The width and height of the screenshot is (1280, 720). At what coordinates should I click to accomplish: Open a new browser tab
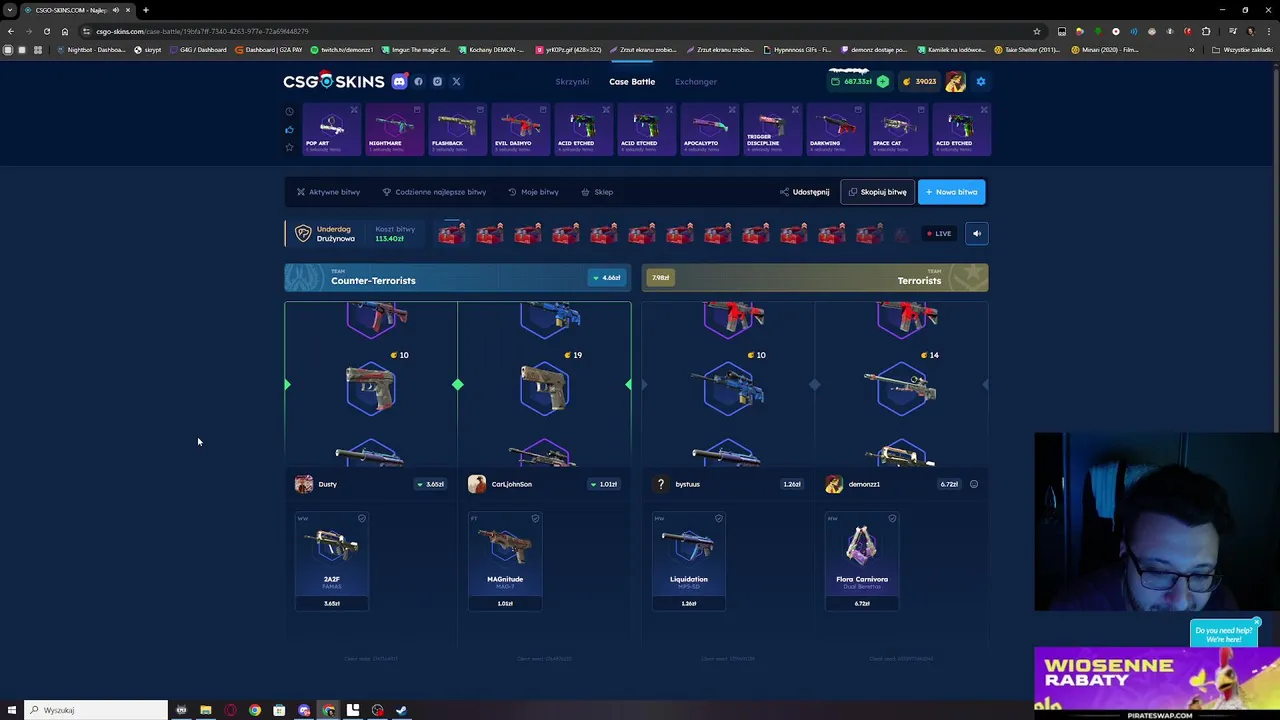[145, 10]
